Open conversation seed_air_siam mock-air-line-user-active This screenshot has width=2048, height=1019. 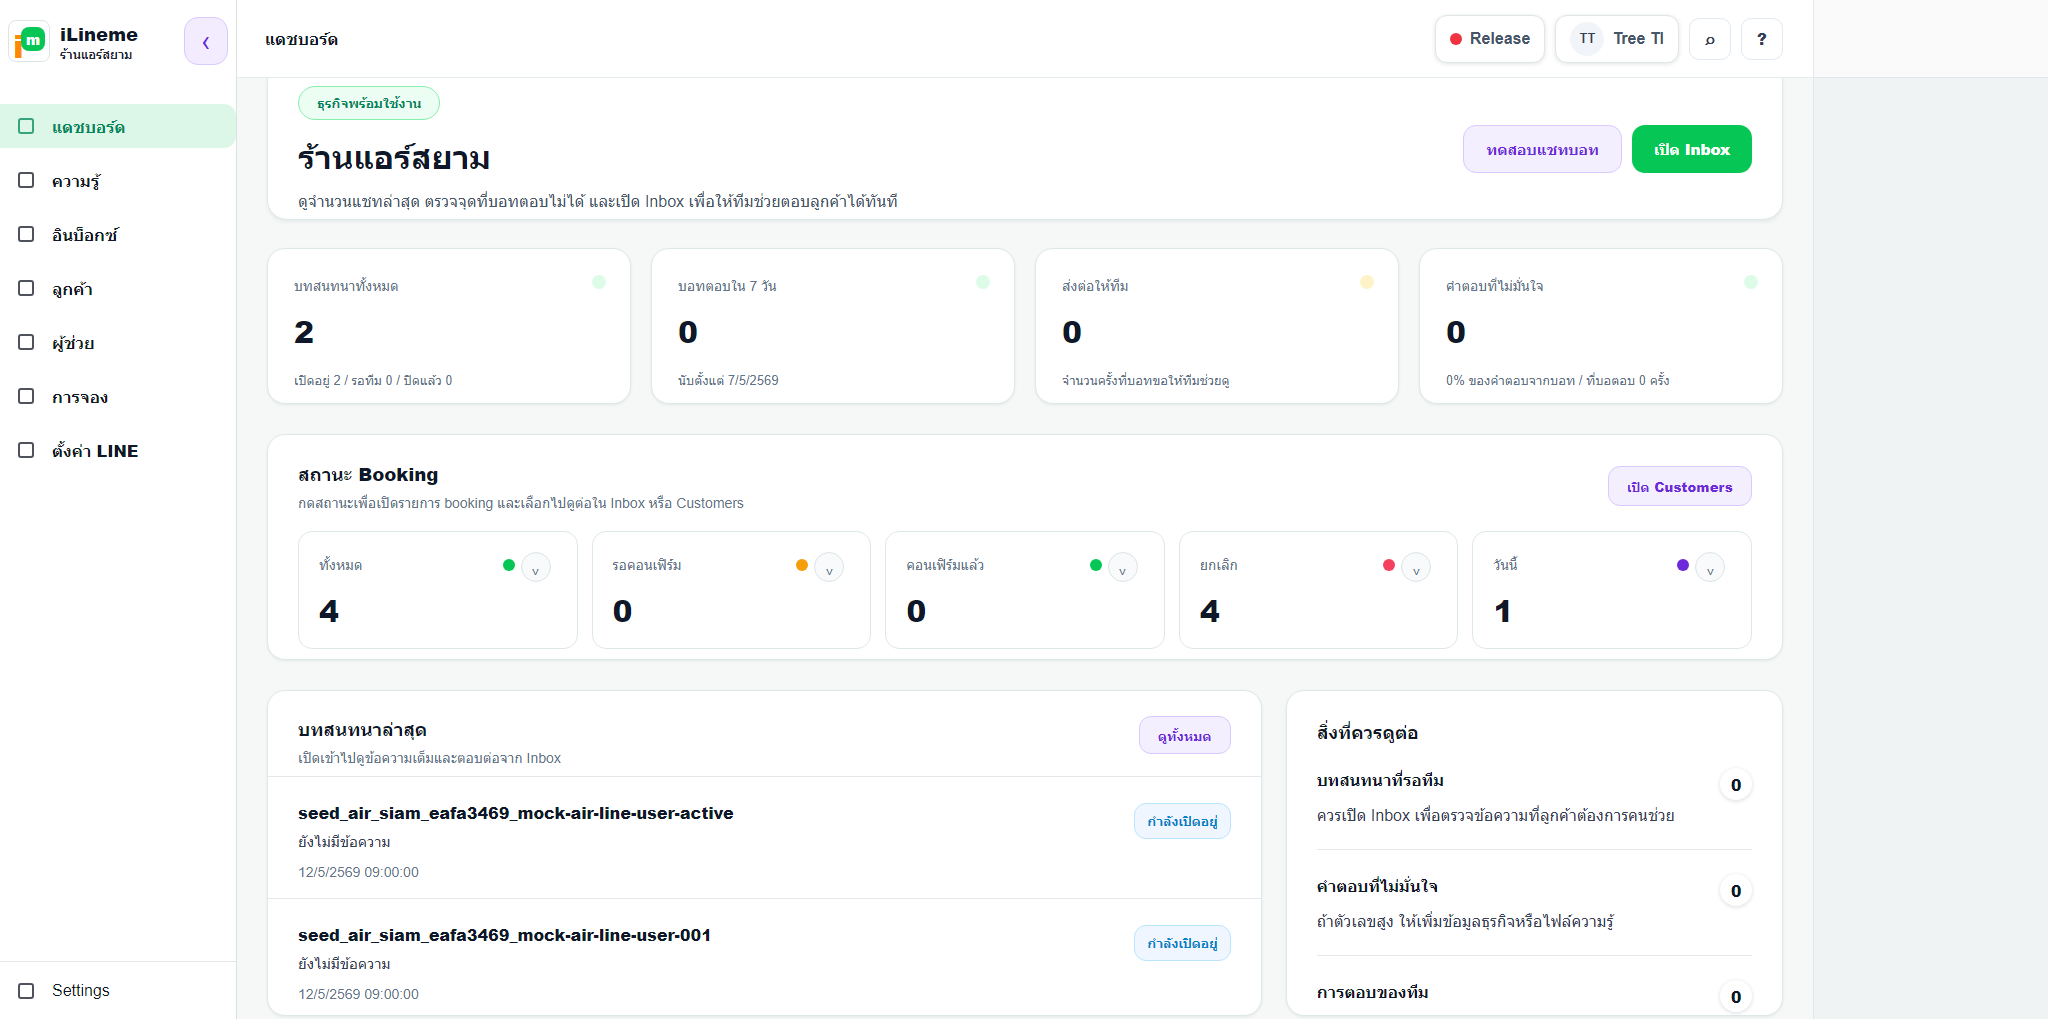[x=765, y=838]
